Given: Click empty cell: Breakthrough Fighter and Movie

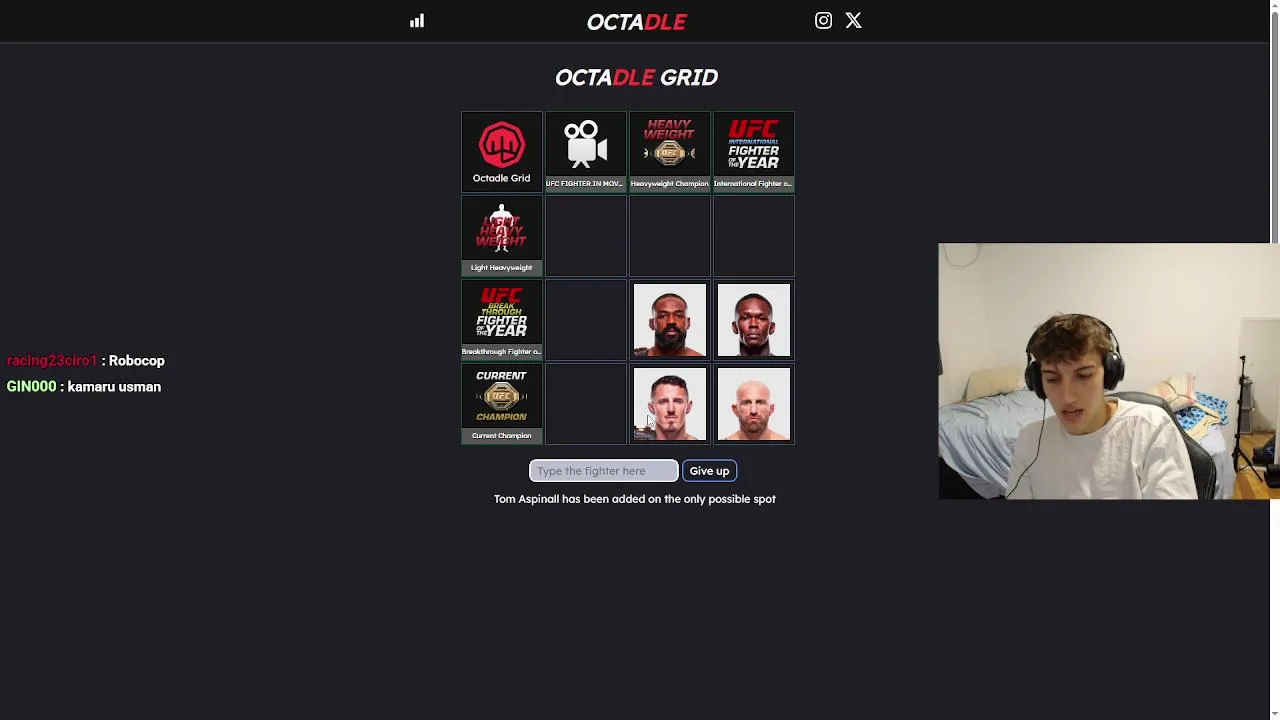Looking at the screenshot, I should tap(586, 320).
